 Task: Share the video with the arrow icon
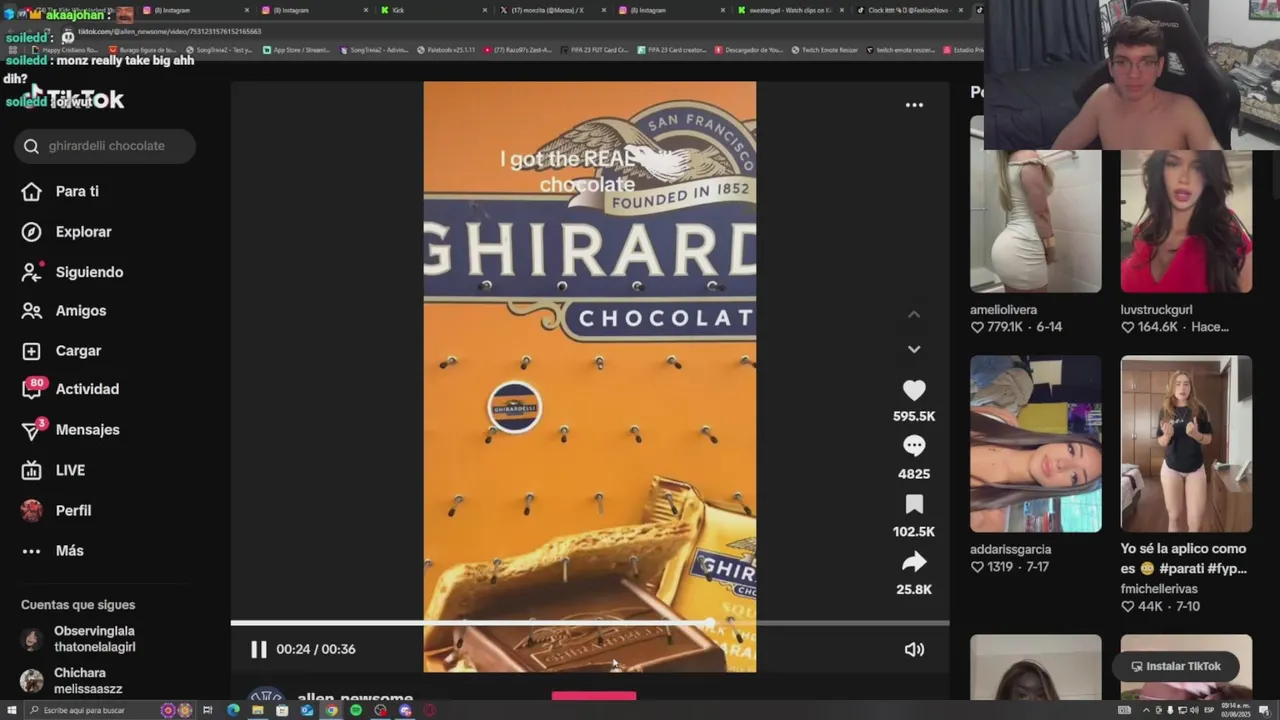coord(914,562)
